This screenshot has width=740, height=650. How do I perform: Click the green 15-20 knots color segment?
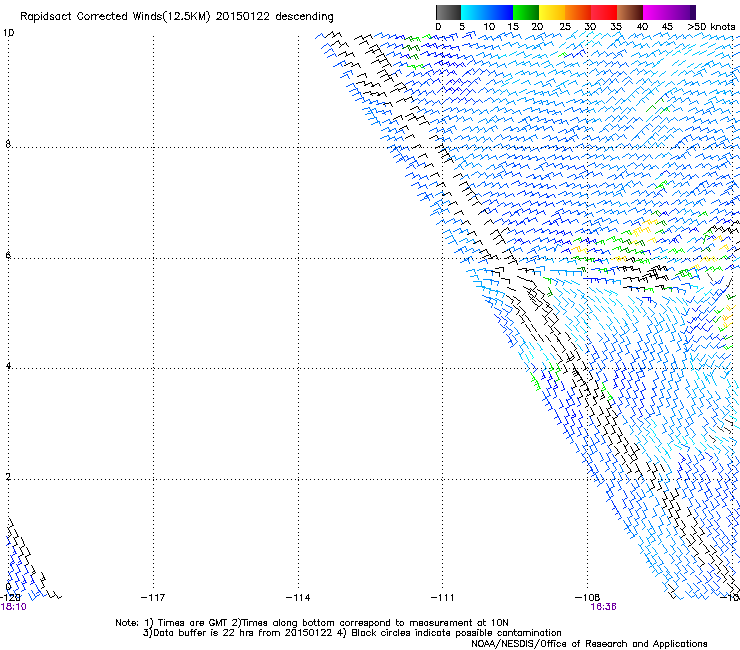tap(526, 12)
